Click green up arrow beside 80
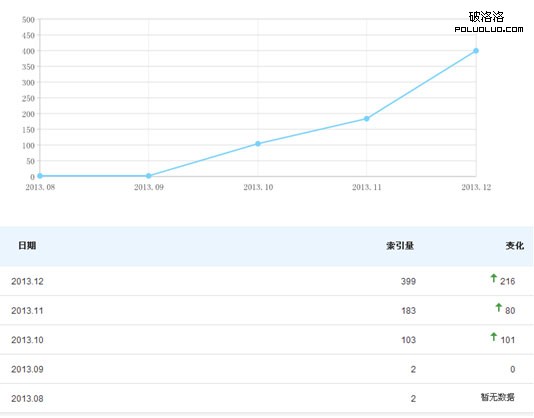This screenshot has height=418, width=534. 499,307
